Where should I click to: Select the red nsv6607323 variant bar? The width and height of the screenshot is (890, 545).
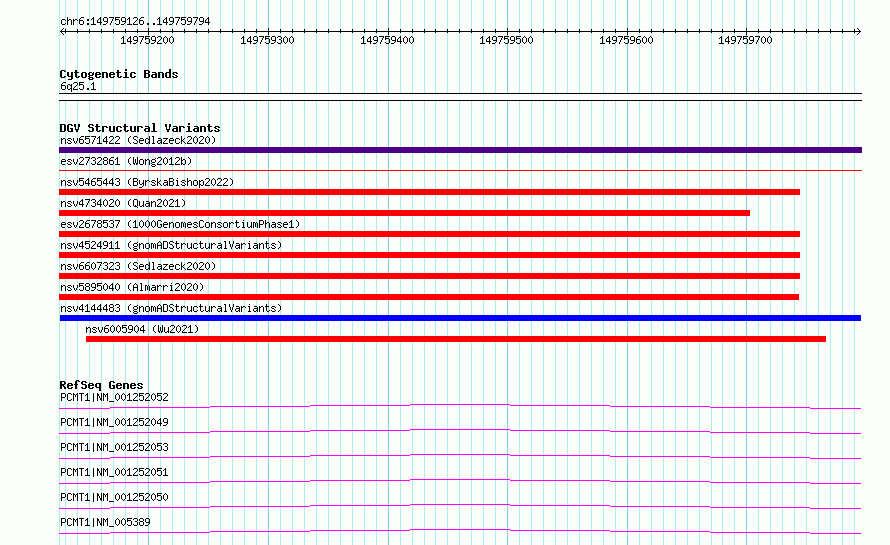tap(430, 276)
